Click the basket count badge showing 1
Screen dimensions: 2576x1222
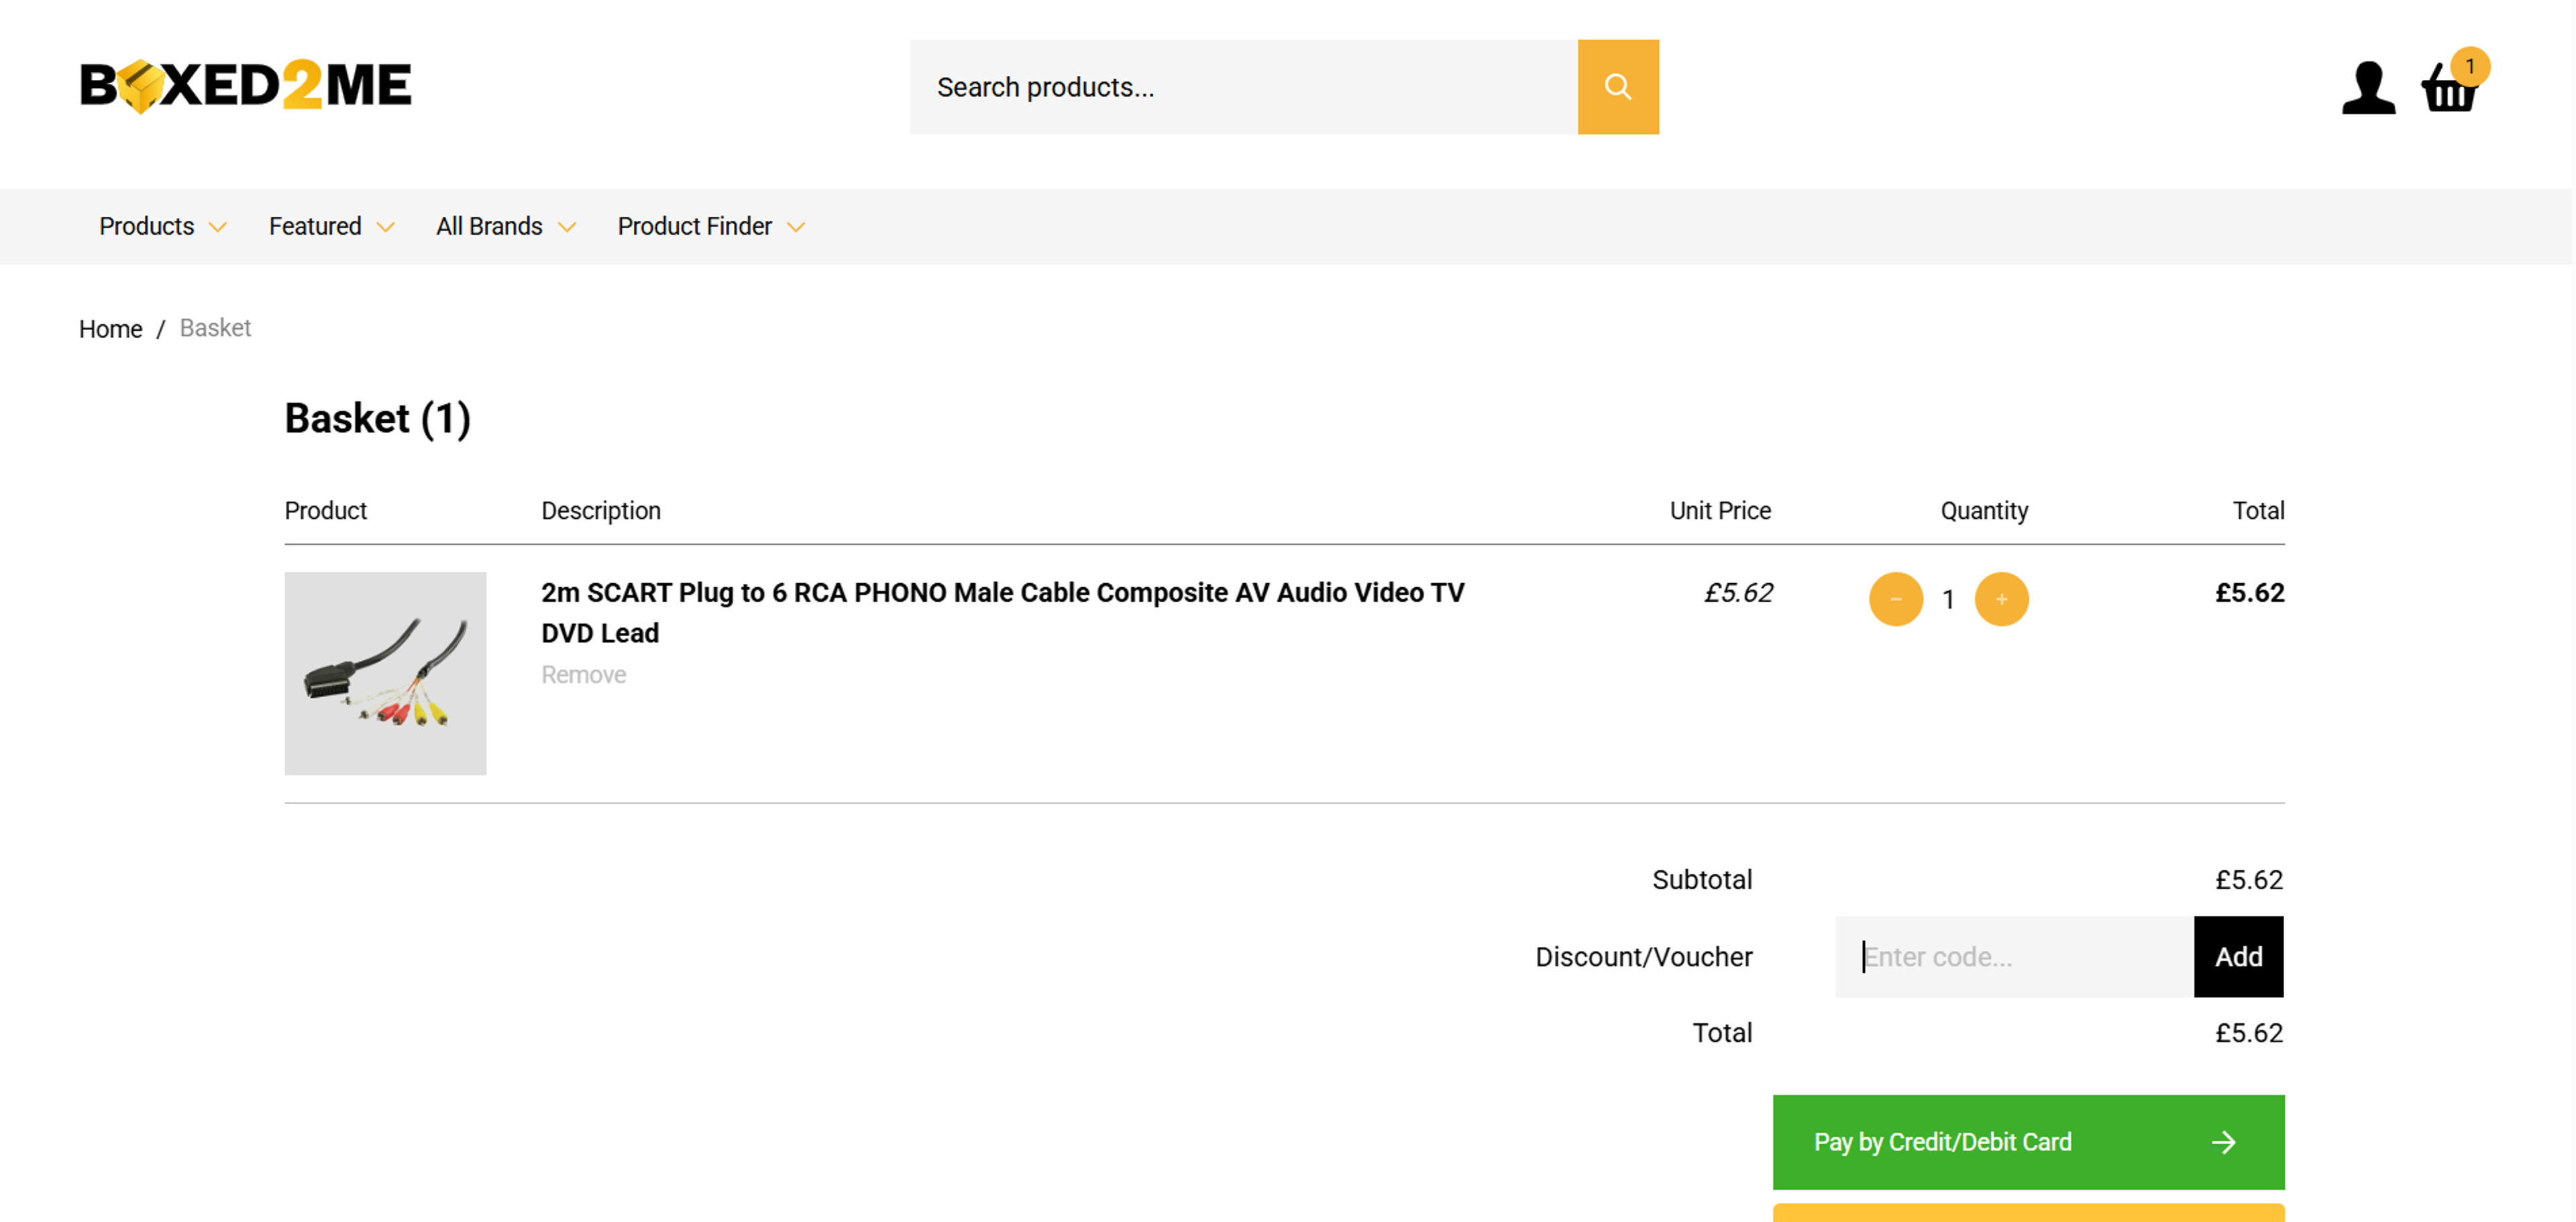(2471, 66)
